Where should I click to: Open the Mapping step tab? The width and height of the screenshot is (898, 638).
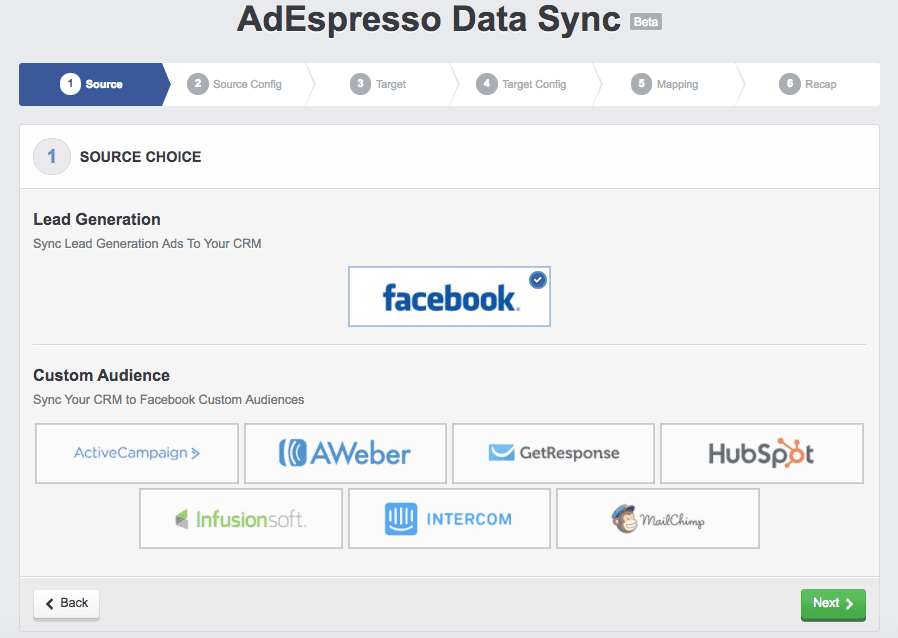click(x=666, y=84)
